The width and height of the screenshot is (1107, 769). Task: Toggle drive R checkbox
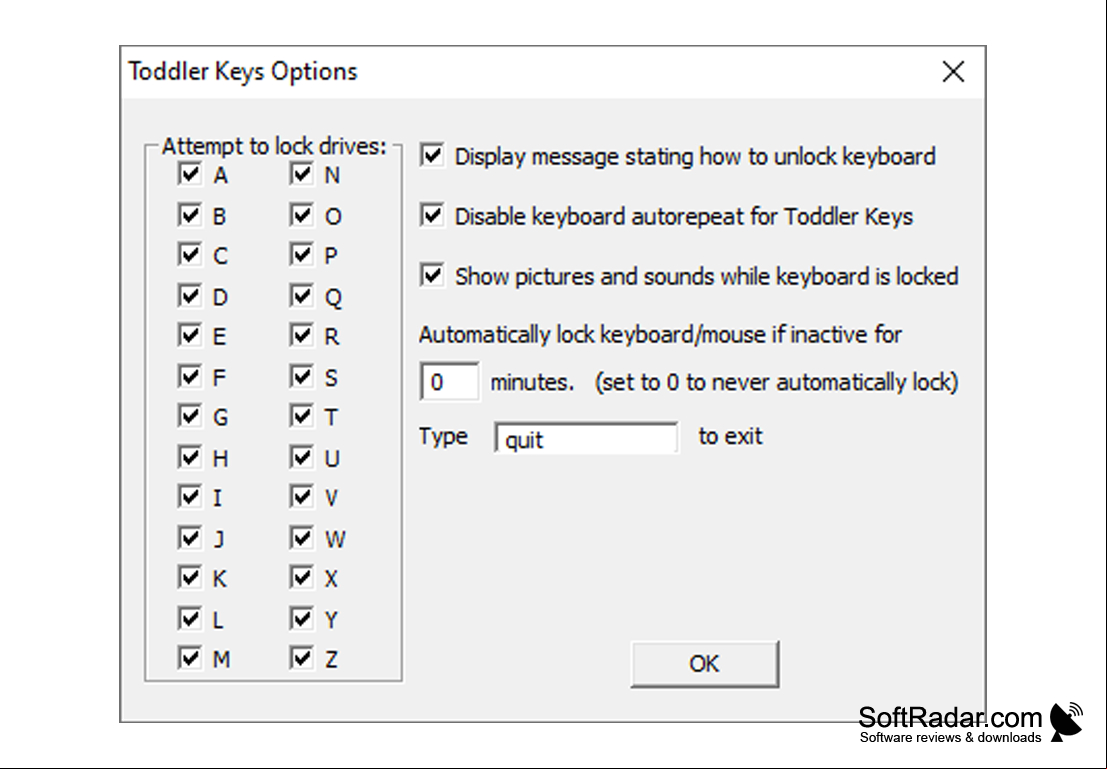tap(301, 335)
